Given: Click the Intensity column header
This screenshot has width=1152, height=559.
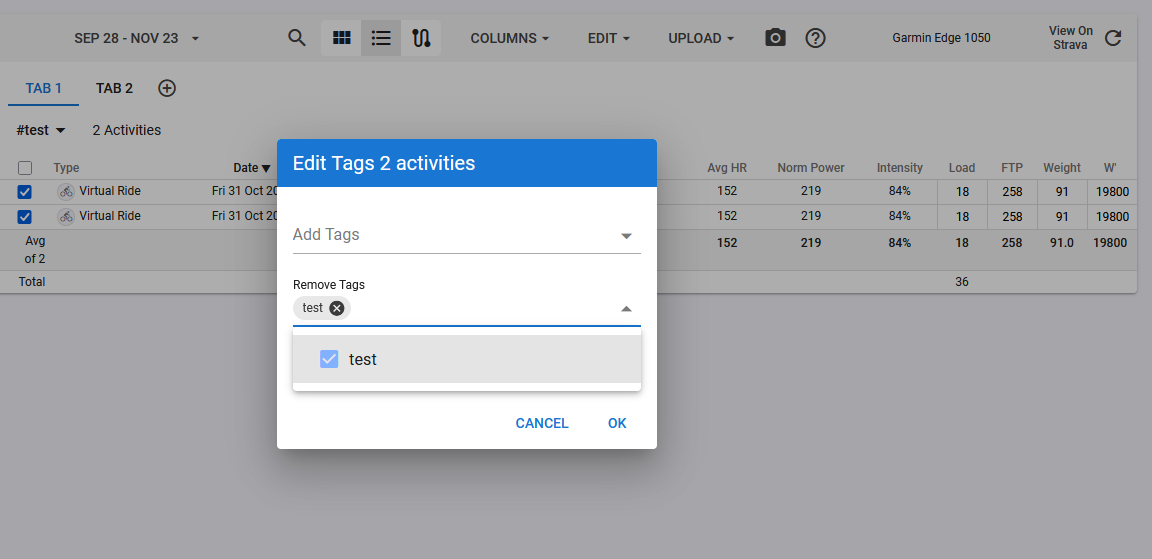Looking at the screenshot, I should click(x=899, y=167).
